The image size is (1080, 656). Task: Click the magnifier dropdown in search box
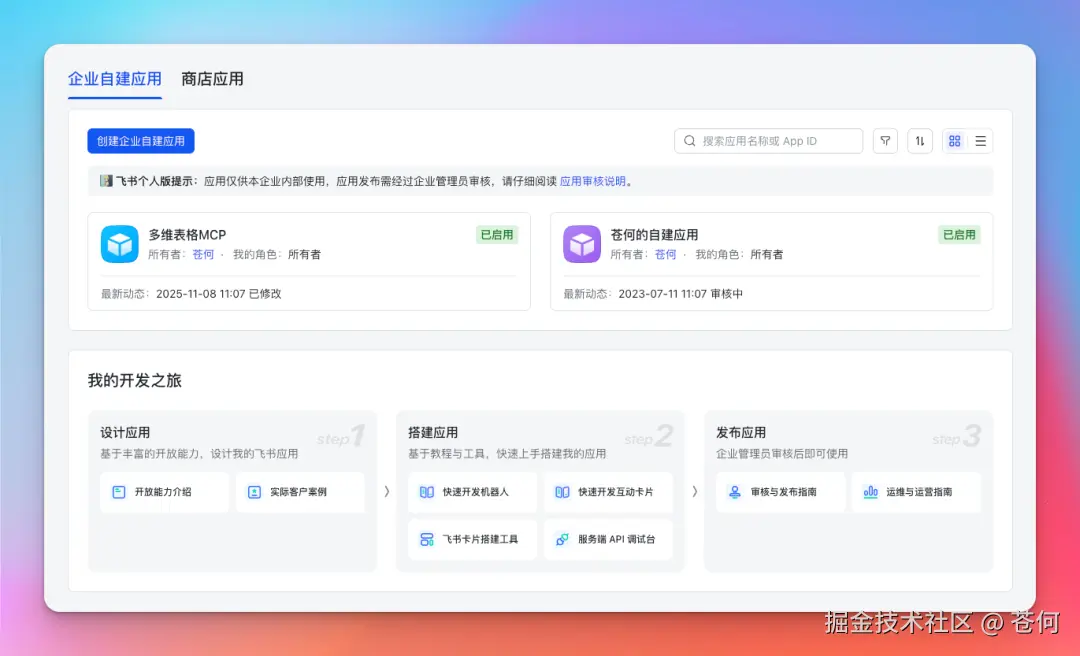[x=690, y=141]
